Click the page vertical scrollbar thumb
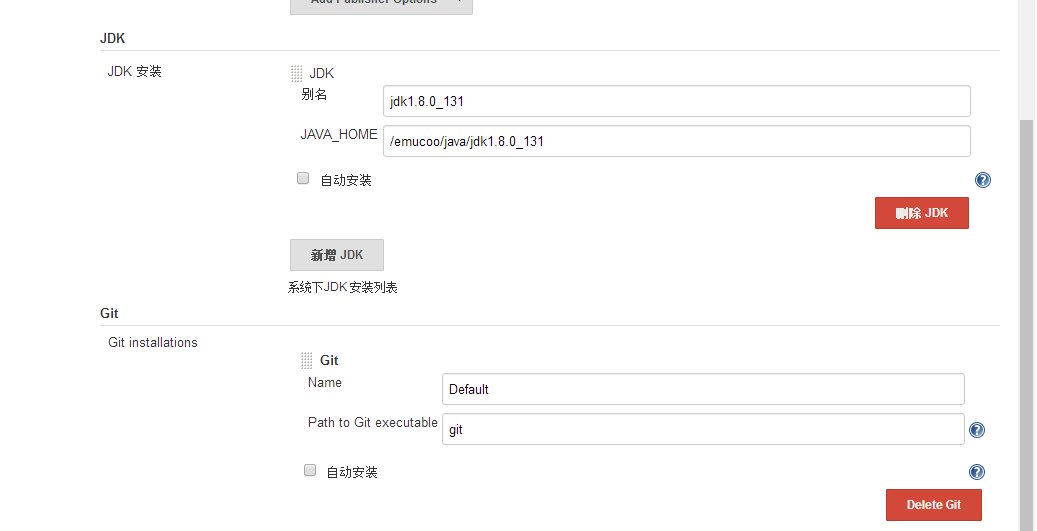 coord(1026,324)
